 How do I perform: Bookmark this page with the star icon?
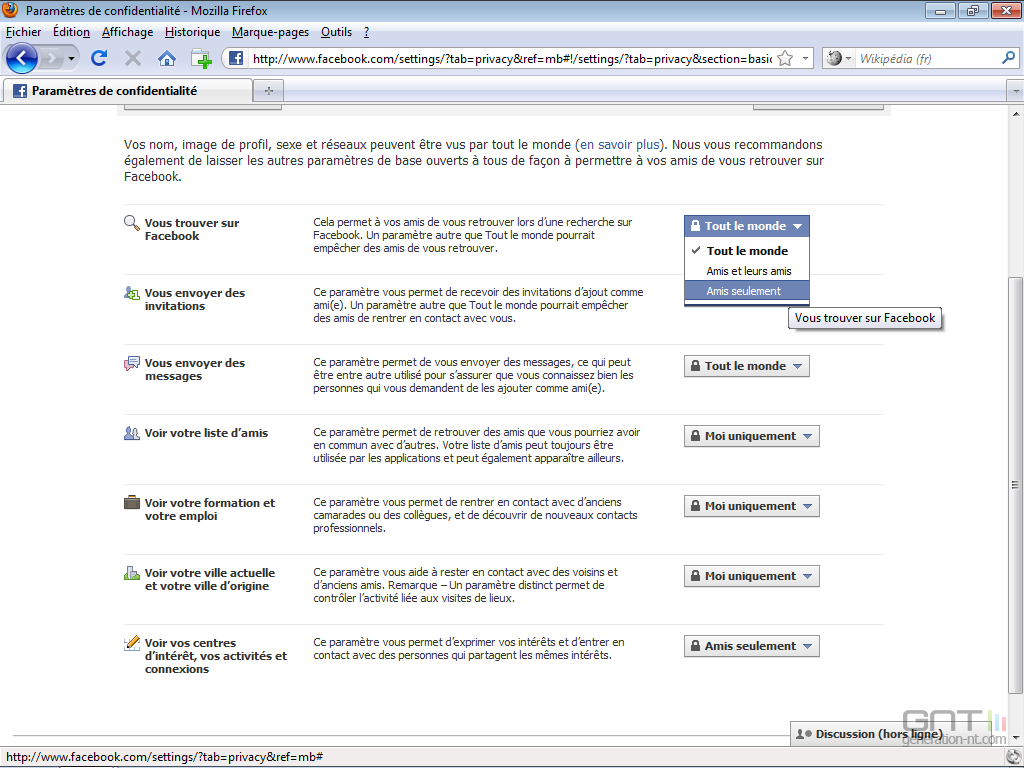pyautogui.click(x=786, y=58)
